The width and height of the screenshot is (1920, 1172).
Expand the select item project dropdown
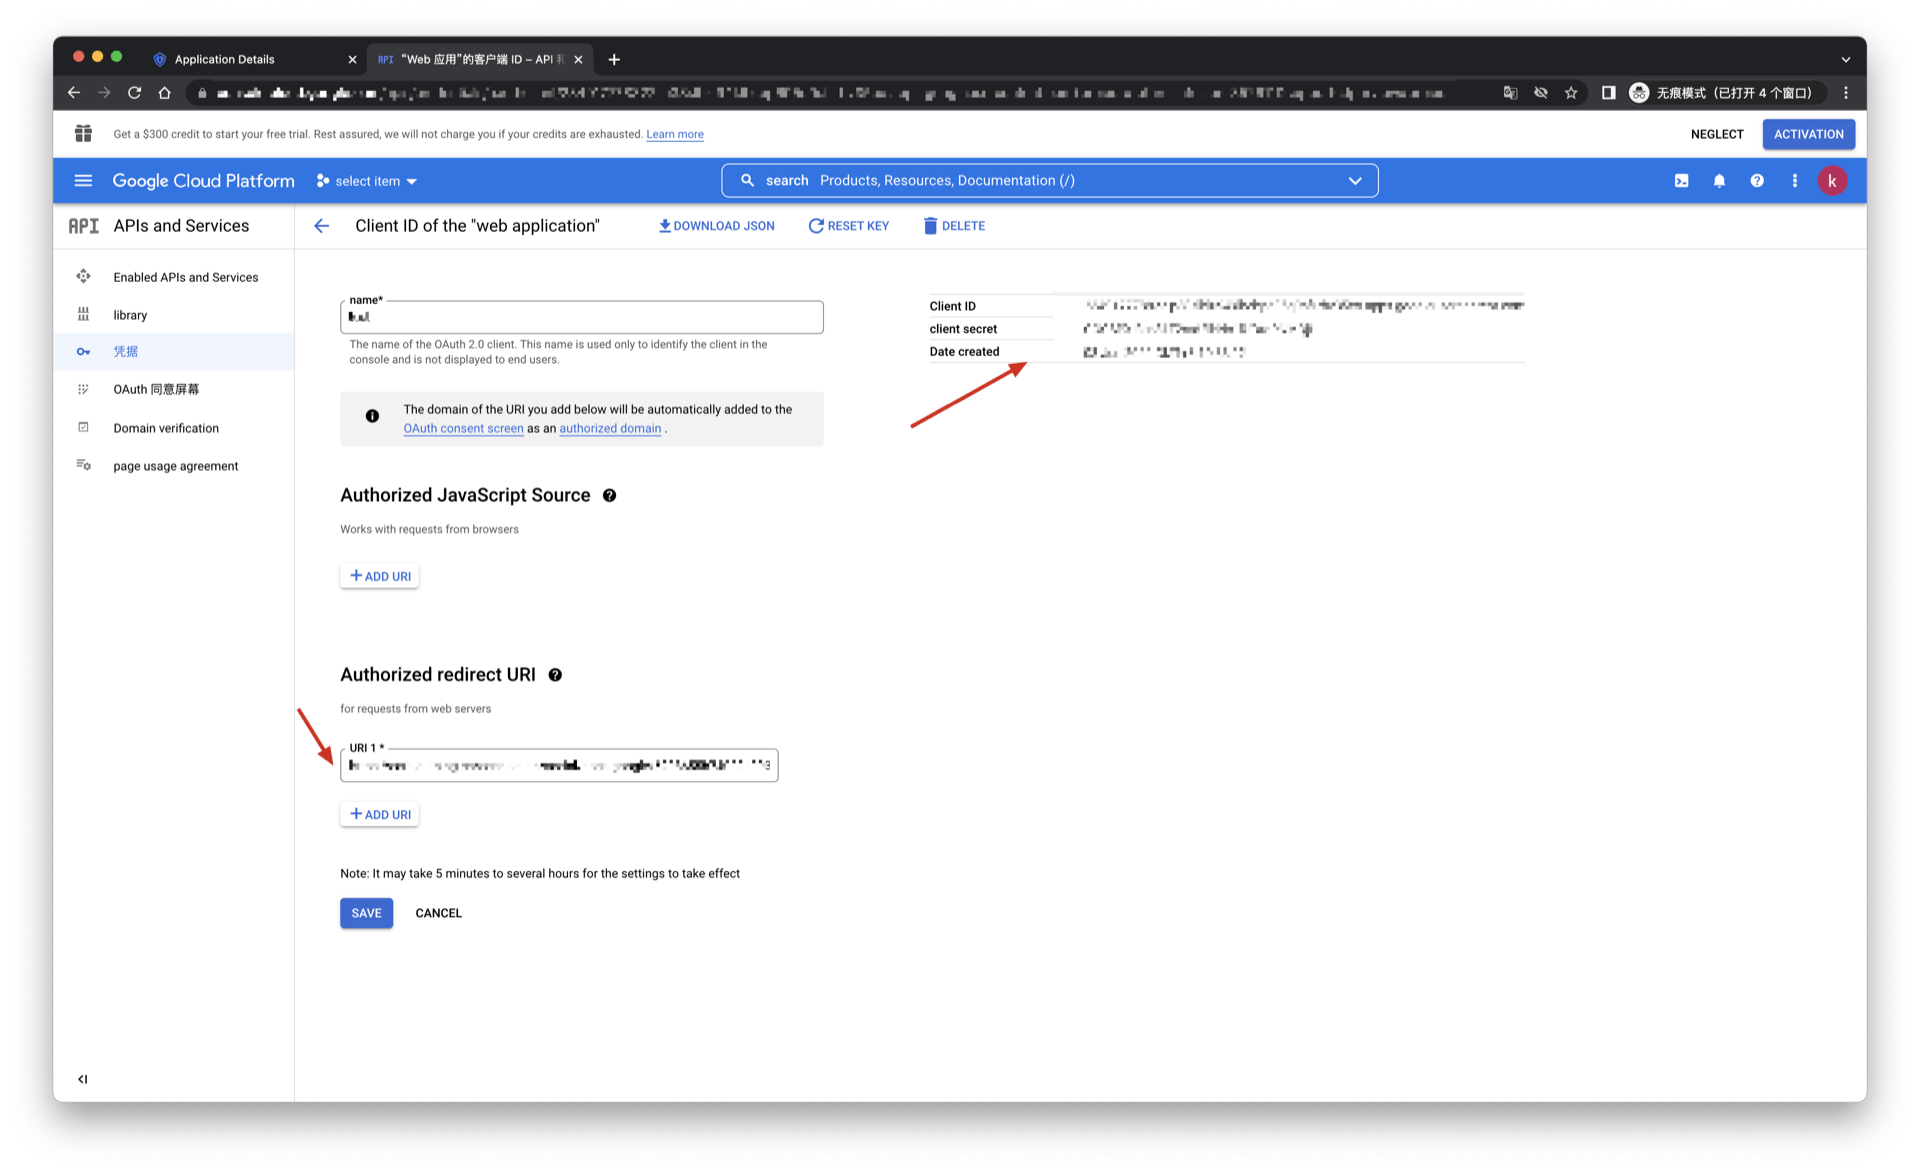367,181
